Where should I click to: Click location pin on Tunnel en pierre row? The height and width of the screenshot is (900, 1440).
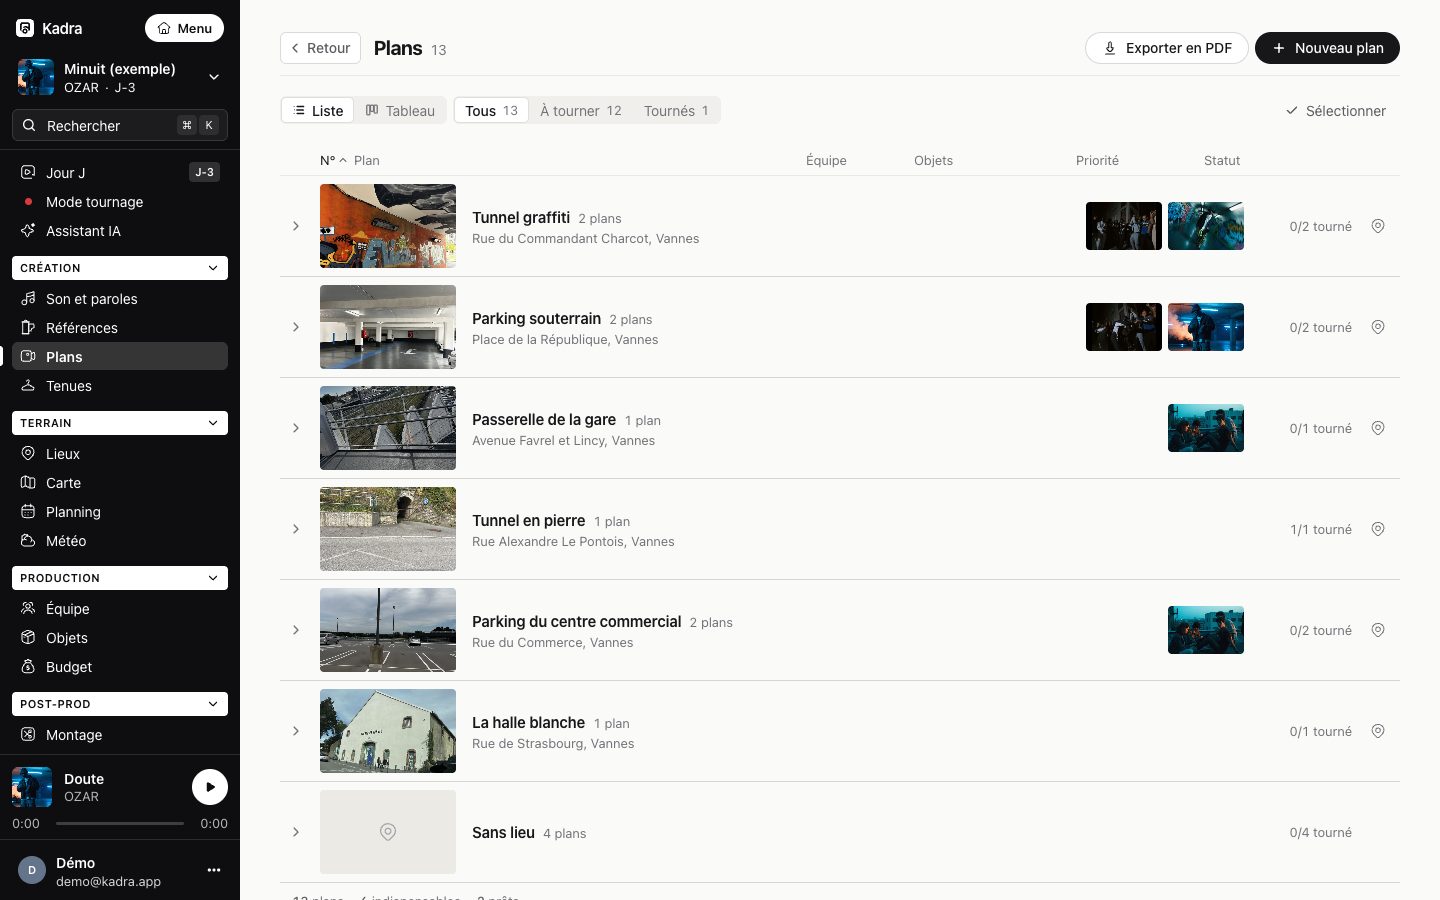point(1378,529)
